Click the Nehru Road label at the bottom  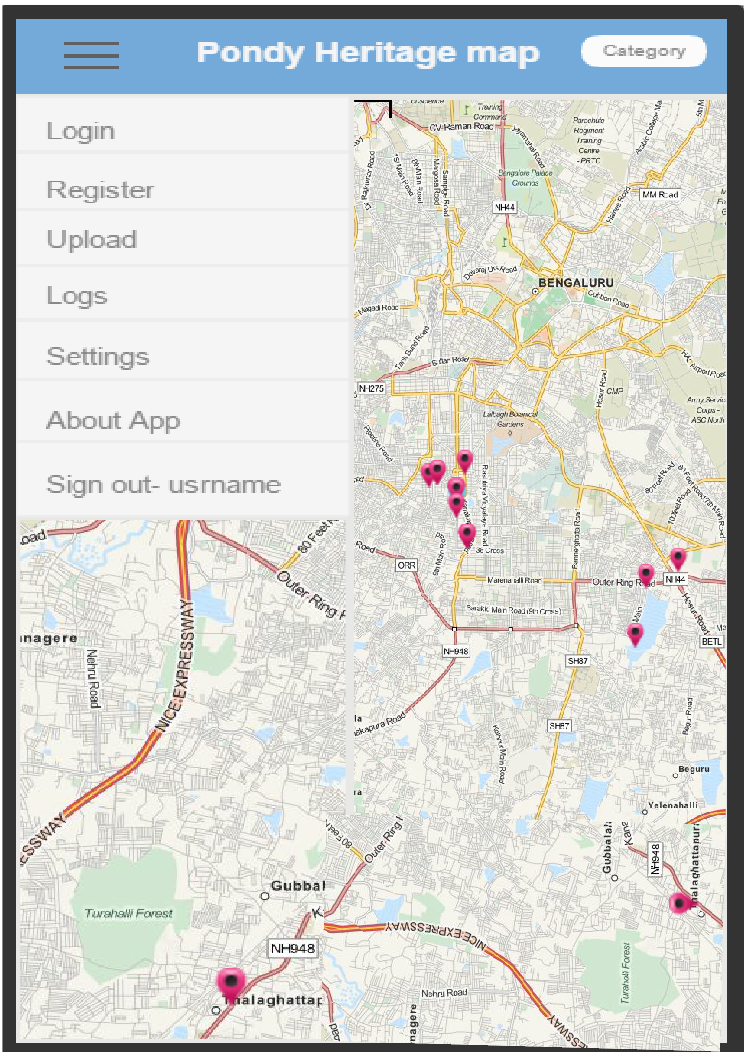pos(444,992)
